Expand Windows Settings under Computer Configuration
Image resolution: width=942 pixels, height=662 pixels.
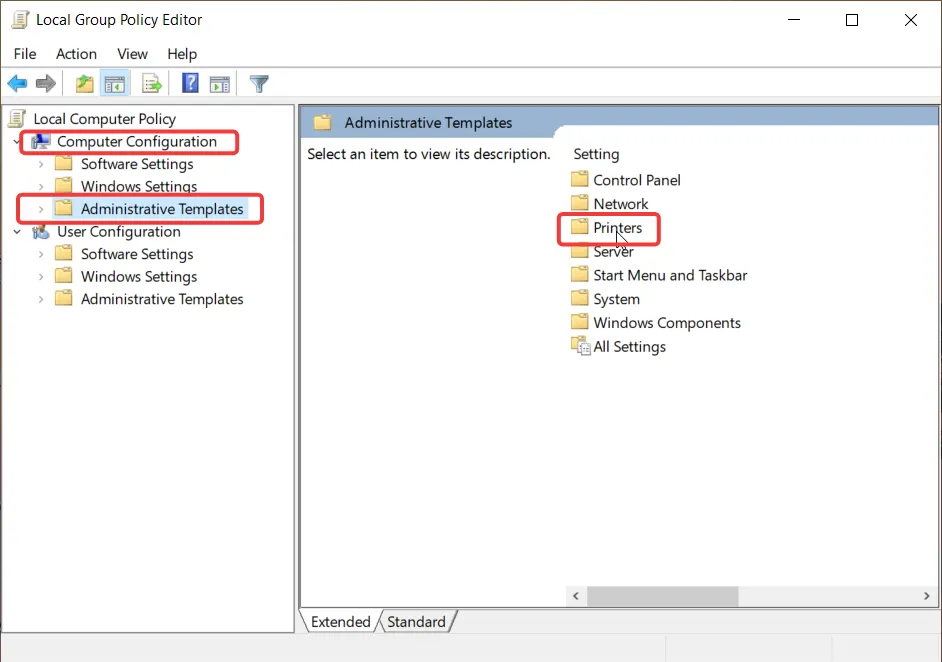point(41,187)
